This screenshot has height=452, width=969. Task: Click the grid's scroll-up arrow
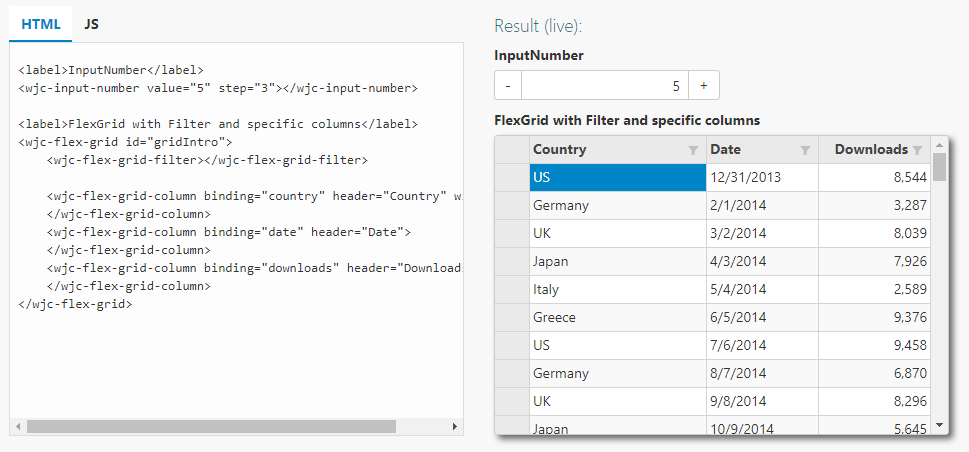point(939,145)
